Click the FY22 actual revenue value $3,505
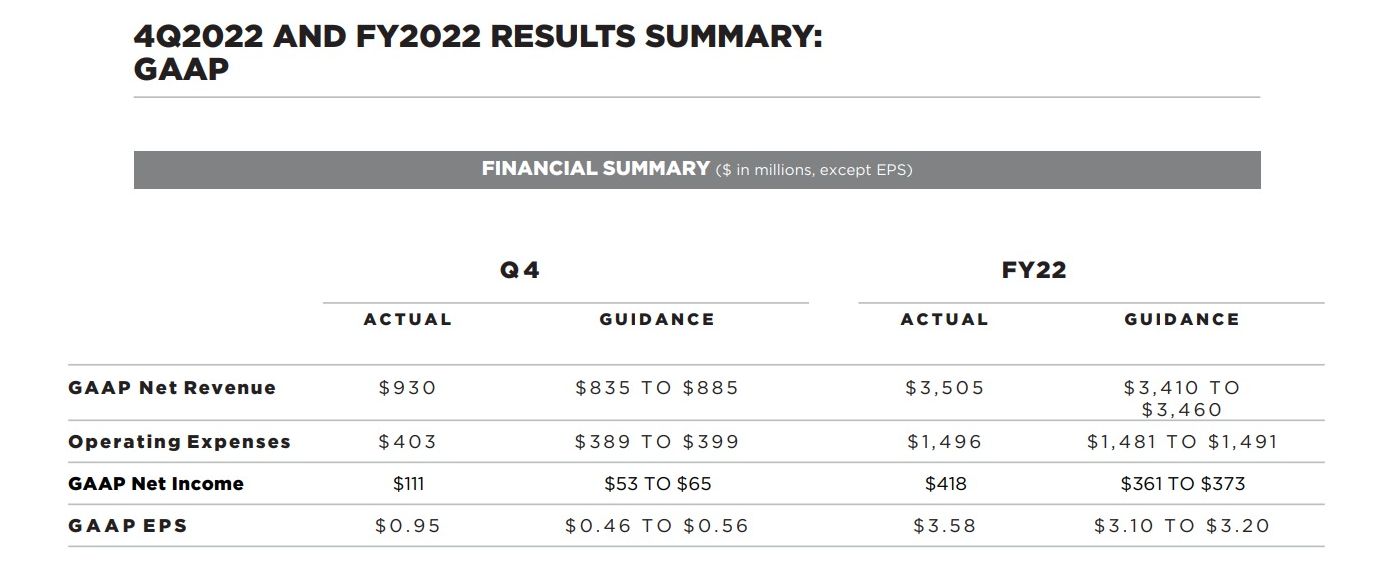 [945, 388]
